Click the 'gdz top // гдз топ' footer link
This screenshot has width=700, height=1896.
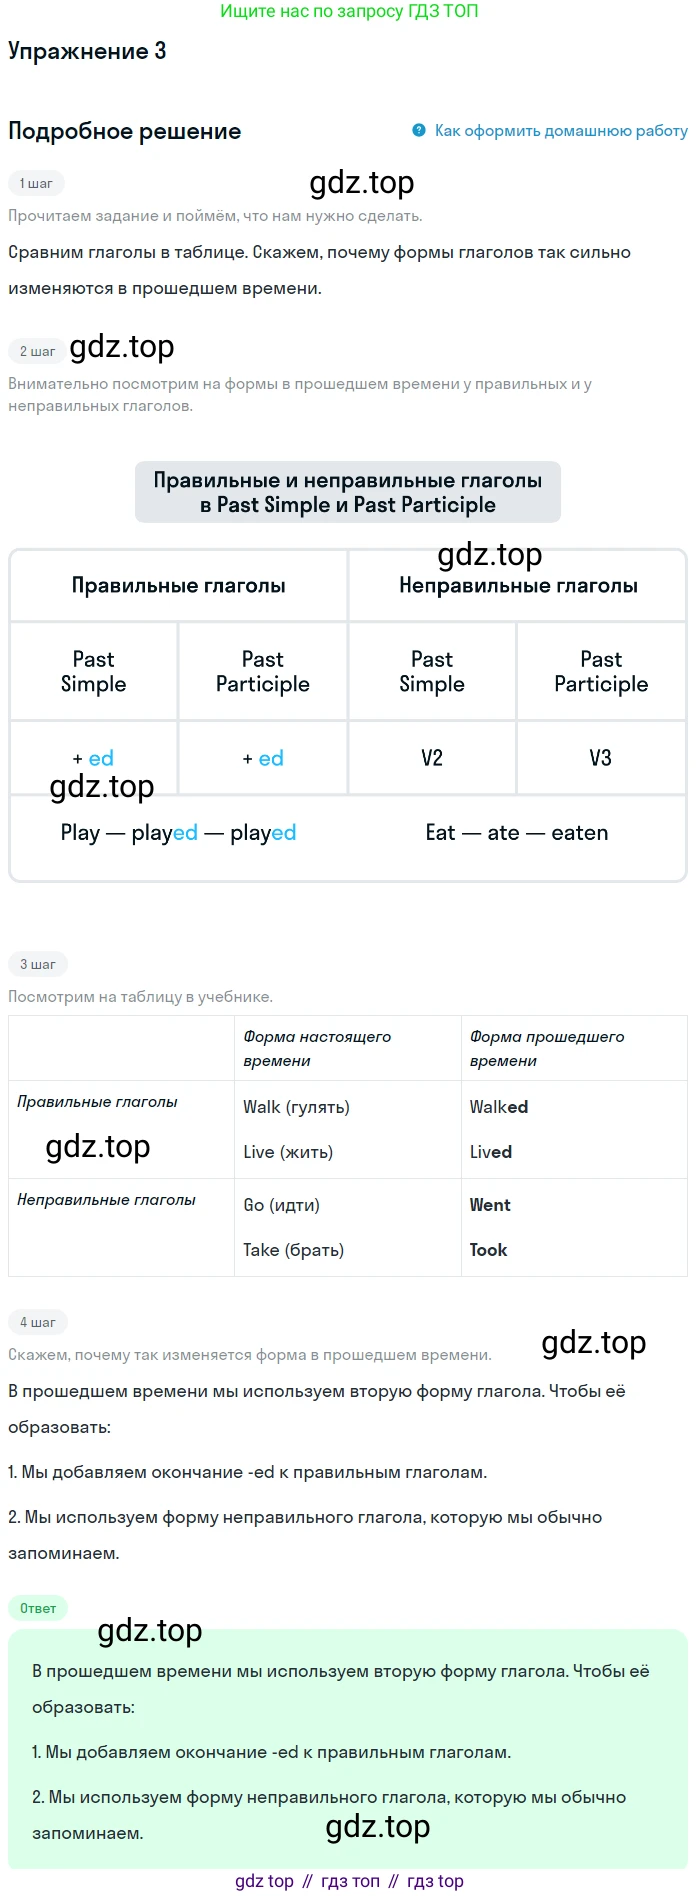(349, 1881)
